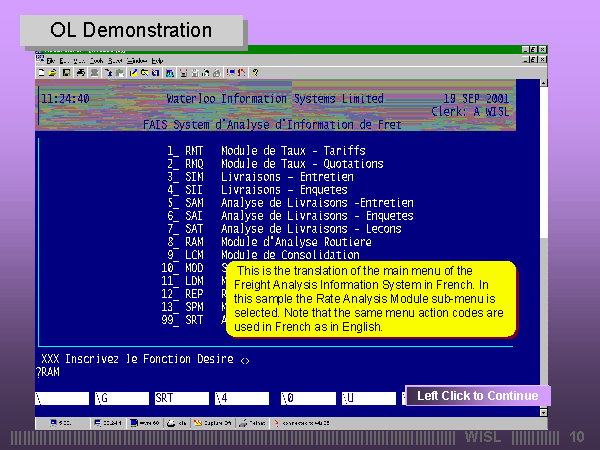Click the New document toolbar icon
This screenshot has width=600, height=450.
pos(40,72)
